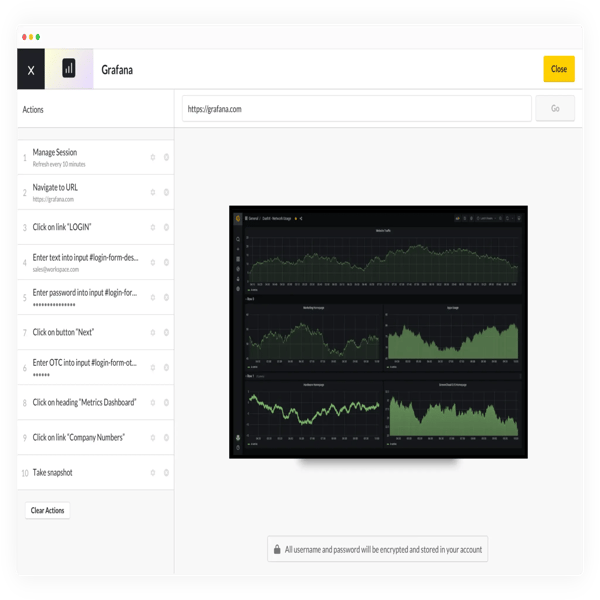Open settings gear for Manage Session action
Screen dimensions: 600x600
tap(153, 157)
